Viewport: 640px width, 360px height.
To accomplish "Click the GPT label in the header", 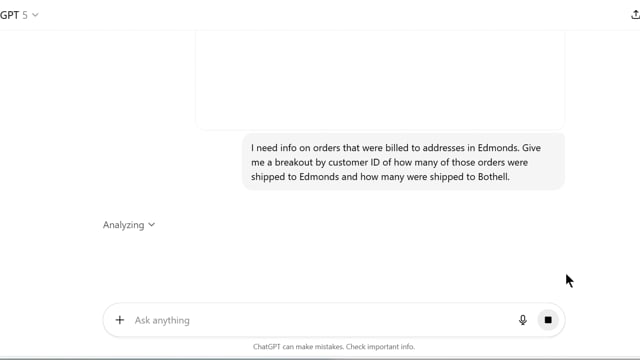I will tap(9, 15).
